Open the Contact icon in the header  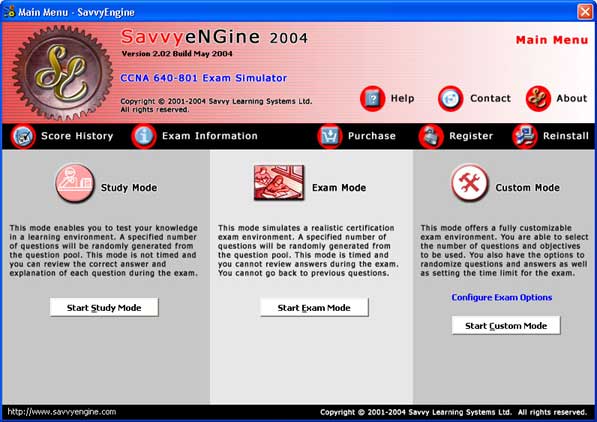click(450, 99)
